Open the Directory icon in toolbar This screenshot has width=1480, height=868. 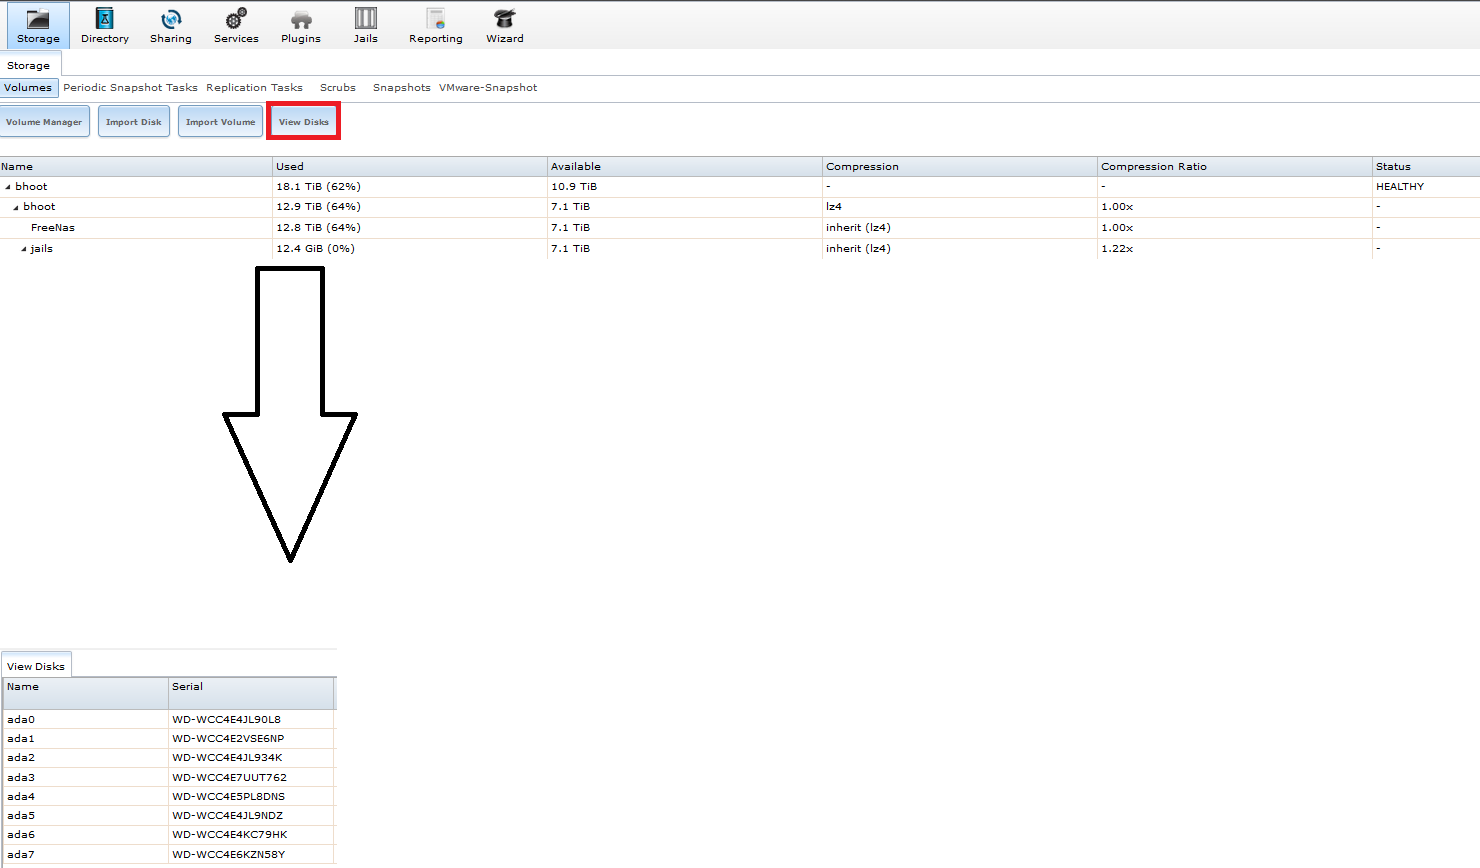click(x=105, y=19)
